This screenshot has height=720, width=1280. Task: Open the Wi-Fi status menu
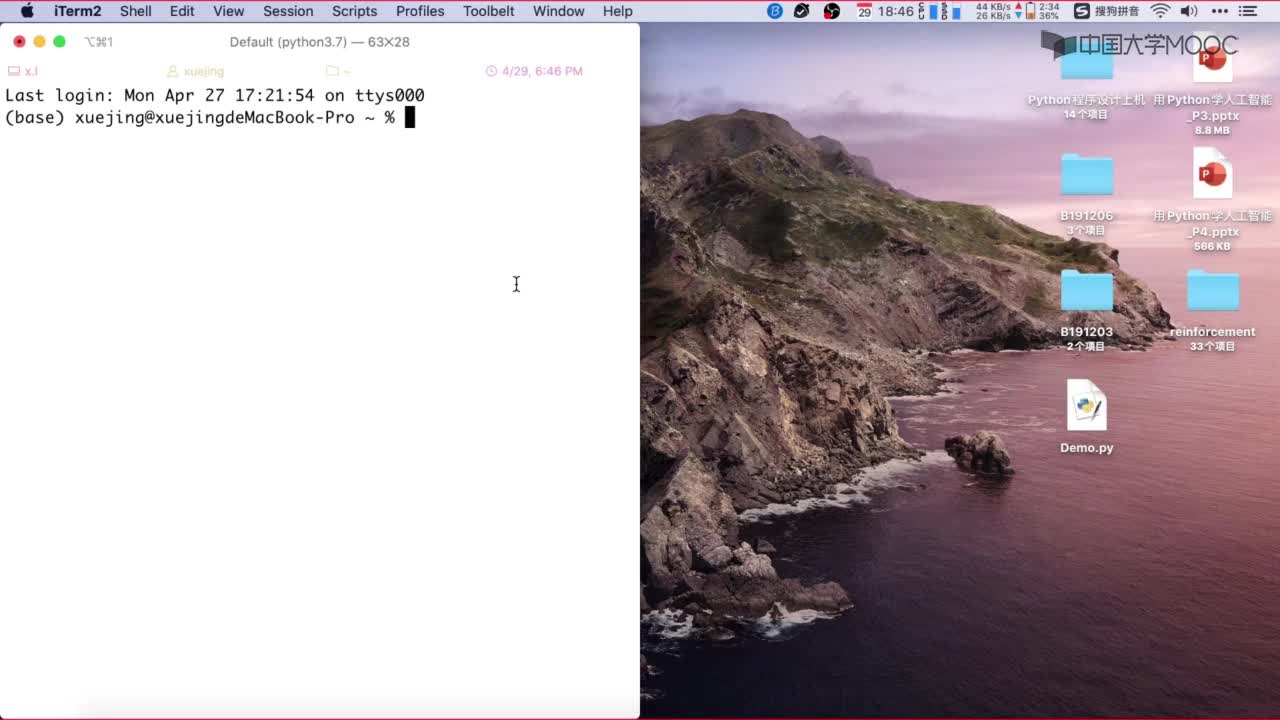pos(1160,11)
